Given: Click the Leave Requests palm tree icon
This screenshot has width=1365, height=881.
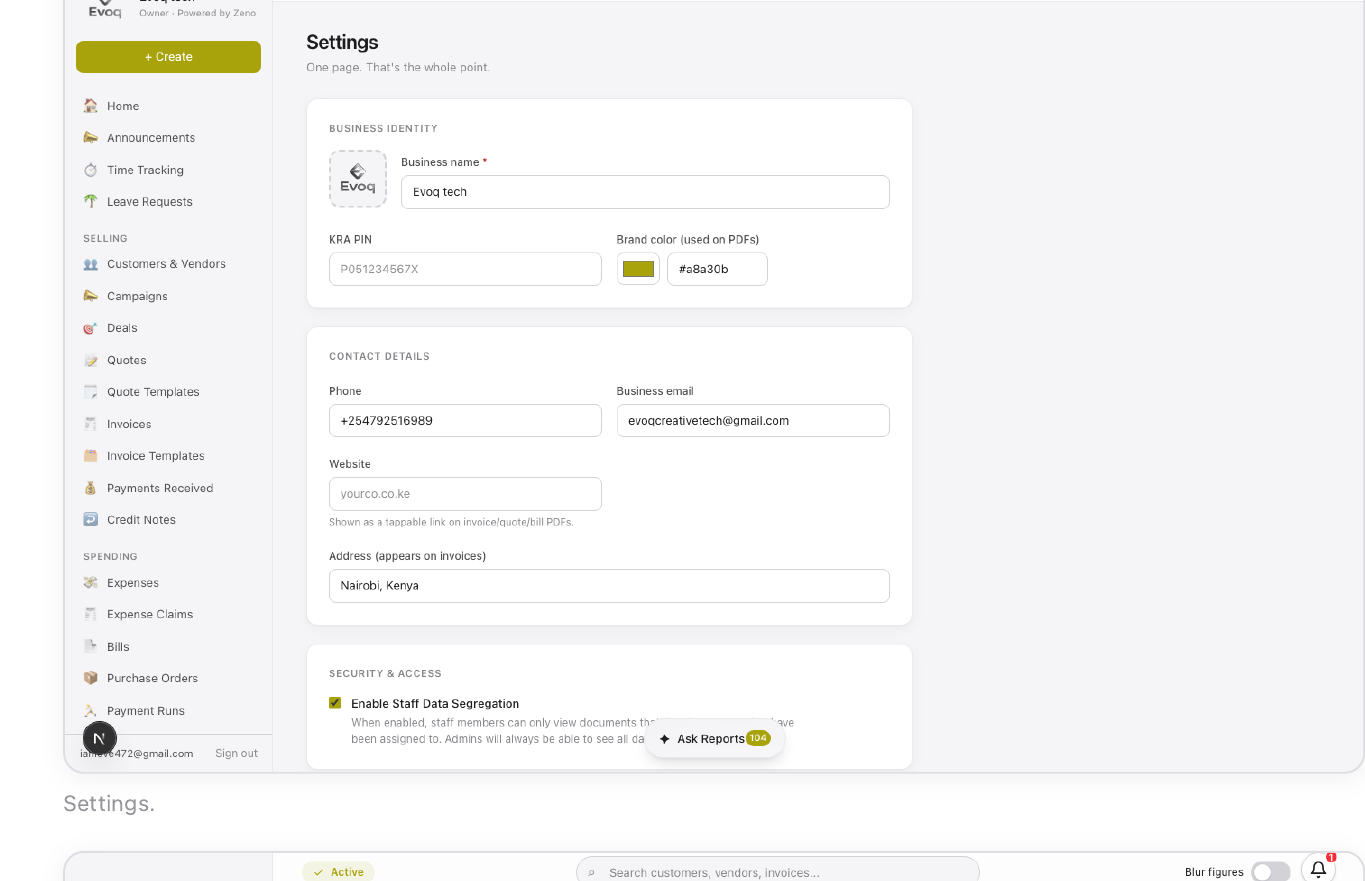Looking at the screenshot, I should pyautogui.click(x=91, y=202).
